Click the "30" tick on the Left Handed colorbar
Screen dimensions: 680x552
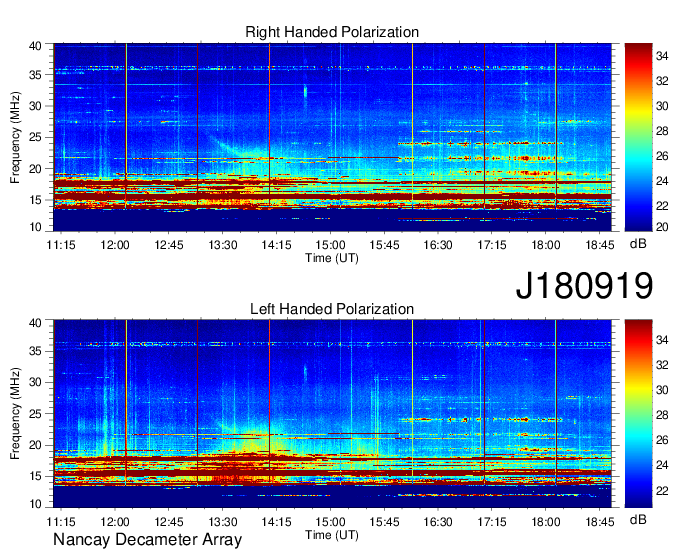click(662, 390)
